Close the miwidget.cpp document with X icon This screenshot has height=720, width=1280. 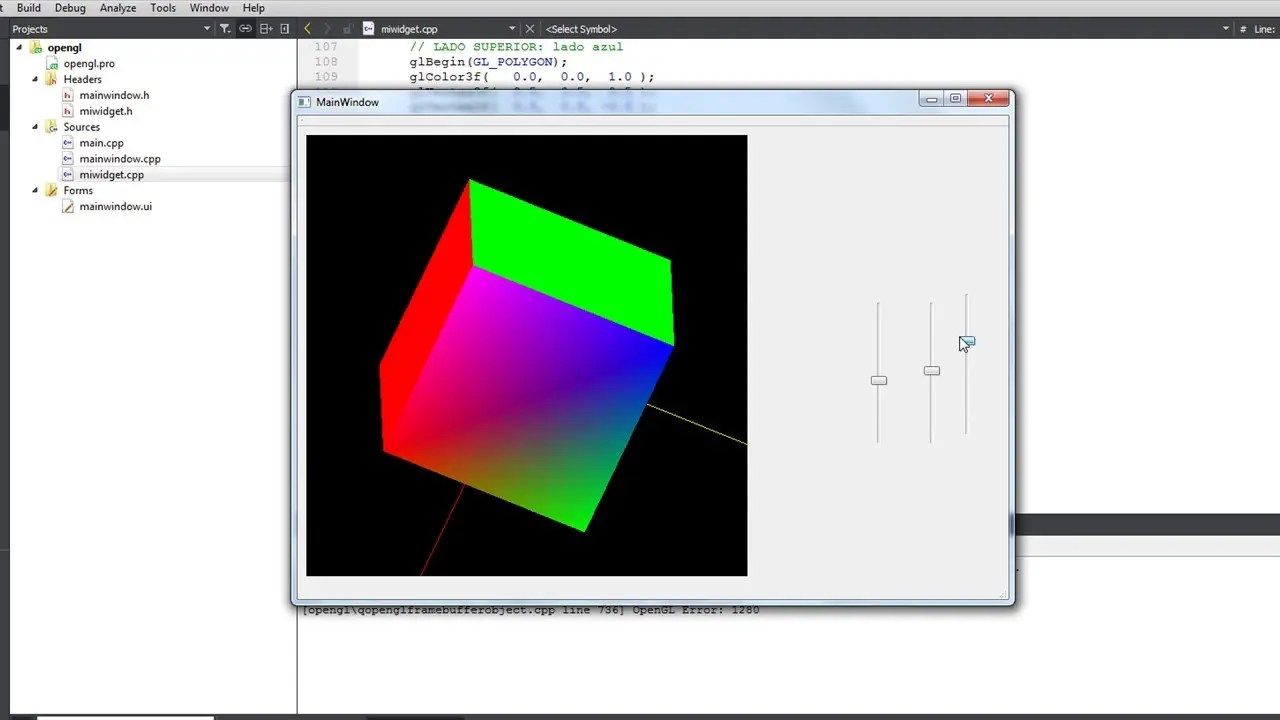[x=530, y=29]
